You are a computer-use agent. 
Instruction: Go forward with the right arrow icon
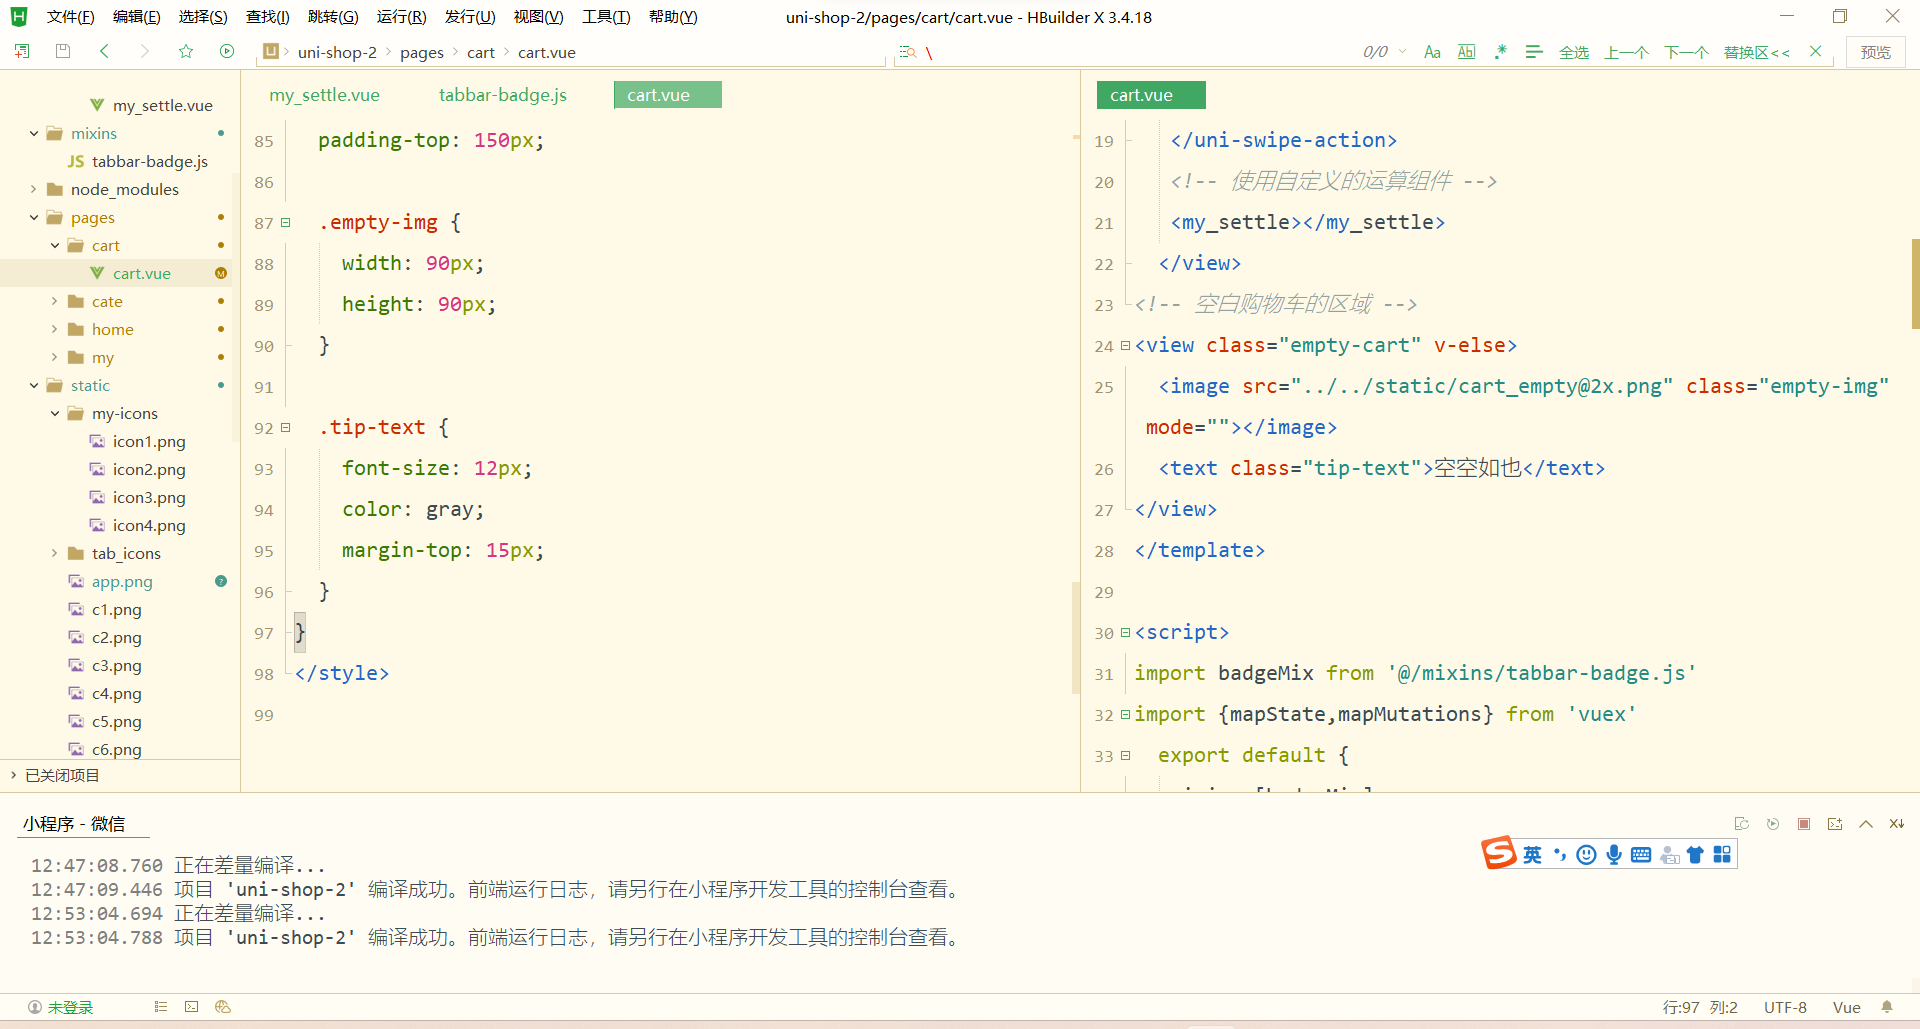[x=145, y=51]
